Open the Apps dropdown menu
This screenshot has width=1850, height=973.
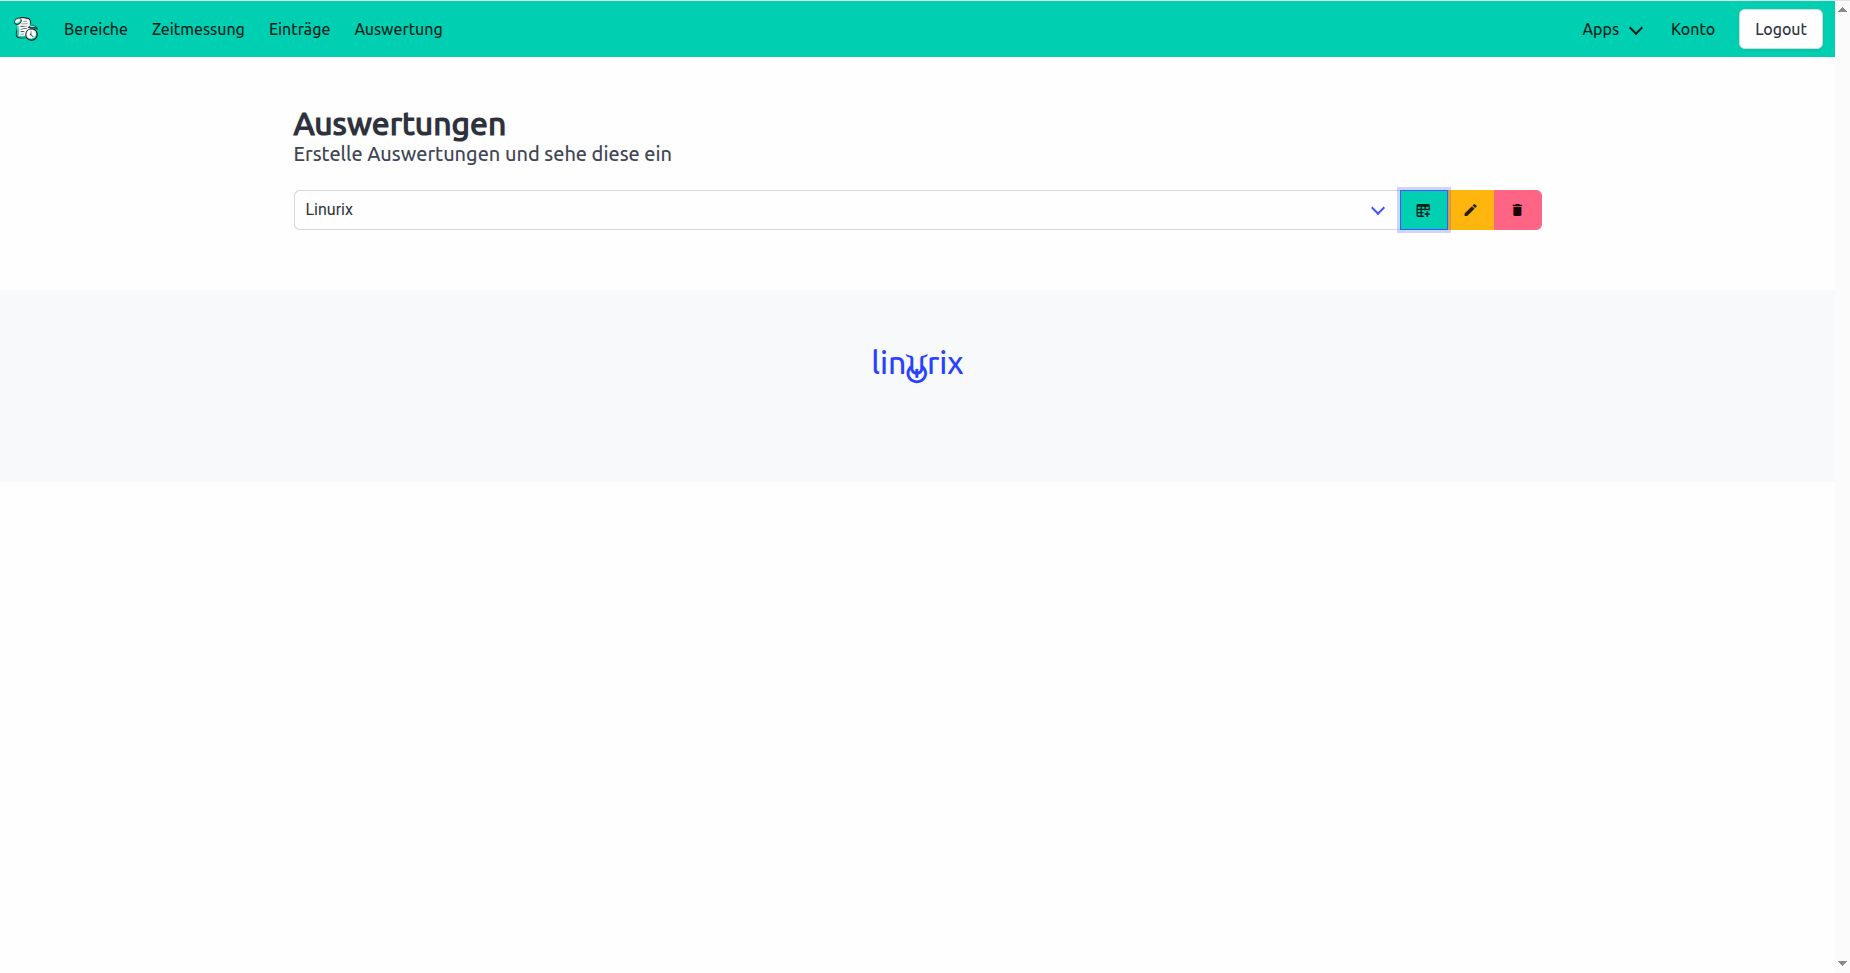pos(1611,29)
